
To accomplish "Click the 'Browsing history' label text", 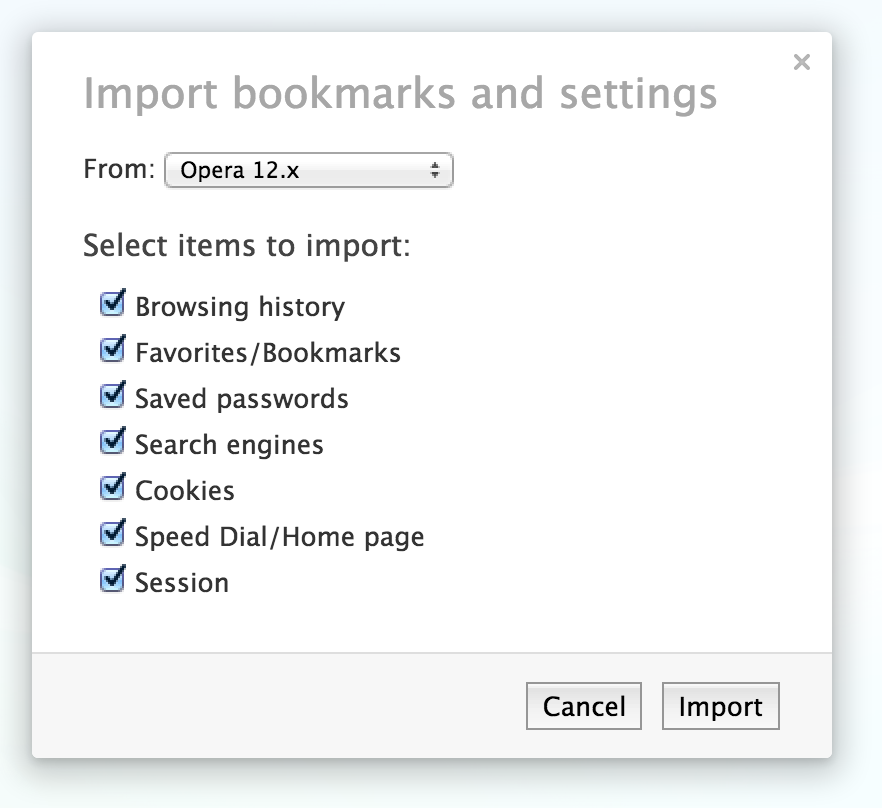I will tap(240, 307).
